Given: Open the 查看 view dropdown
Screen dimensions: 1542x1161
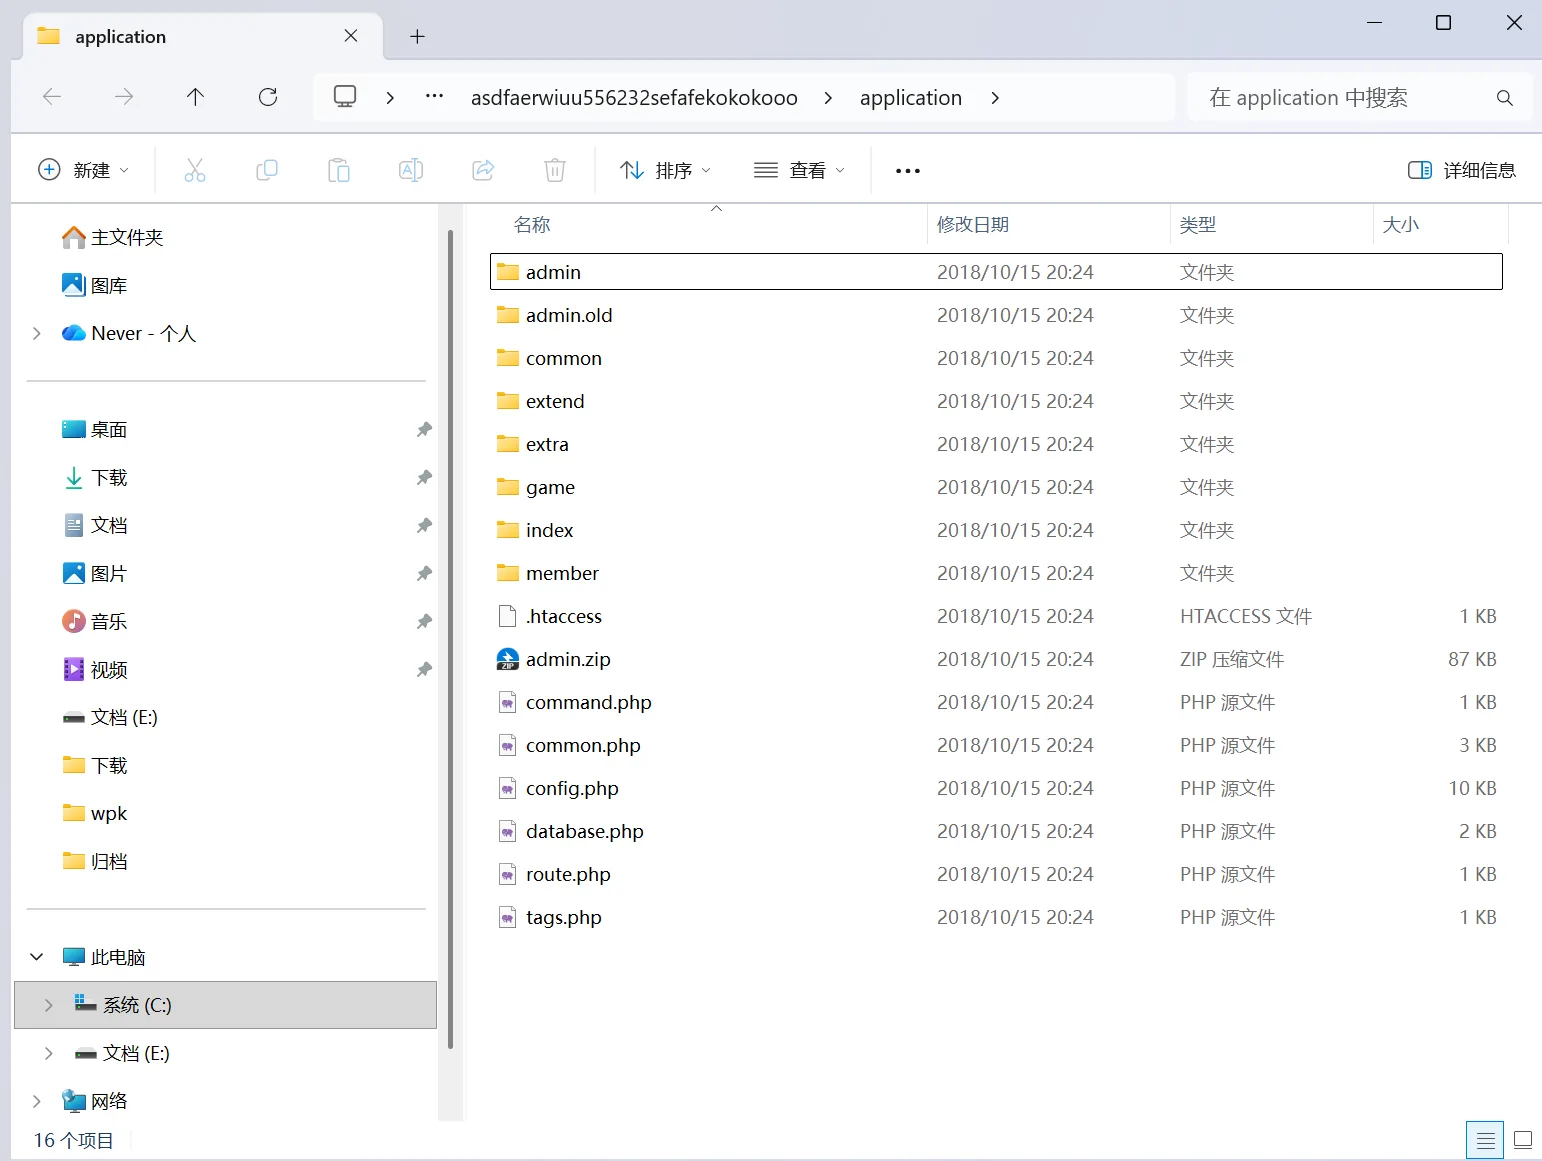Looking at the screenshot, I should click(799, 170).
